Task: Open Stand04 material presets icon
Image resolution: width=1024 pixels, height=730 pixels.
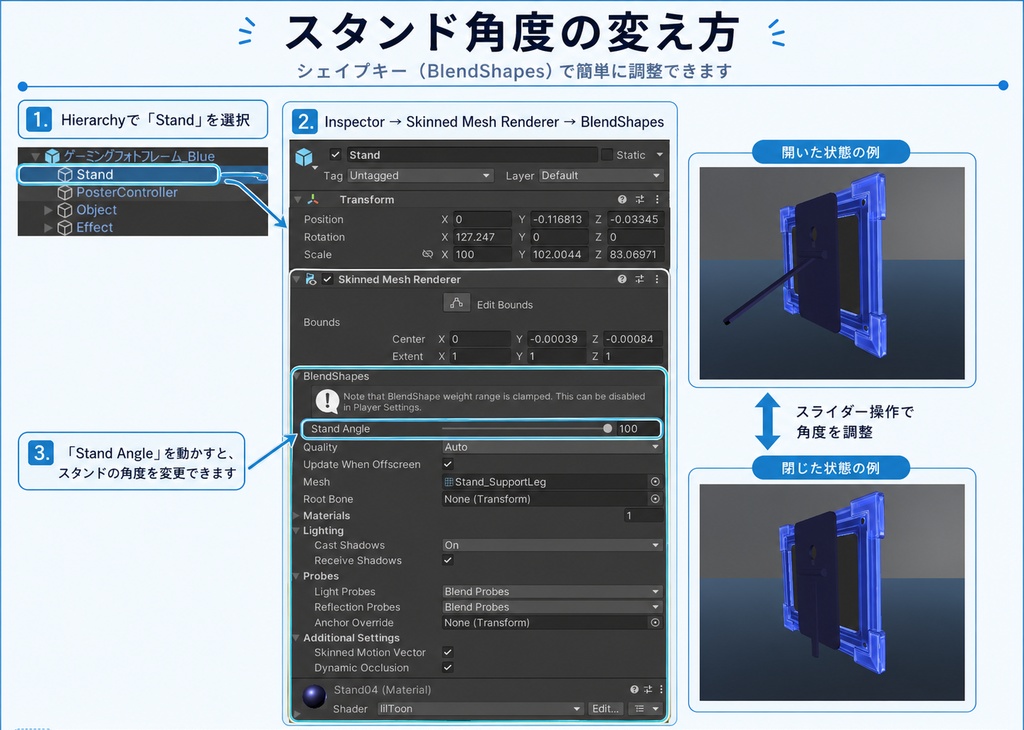Action: coord(648,690)
